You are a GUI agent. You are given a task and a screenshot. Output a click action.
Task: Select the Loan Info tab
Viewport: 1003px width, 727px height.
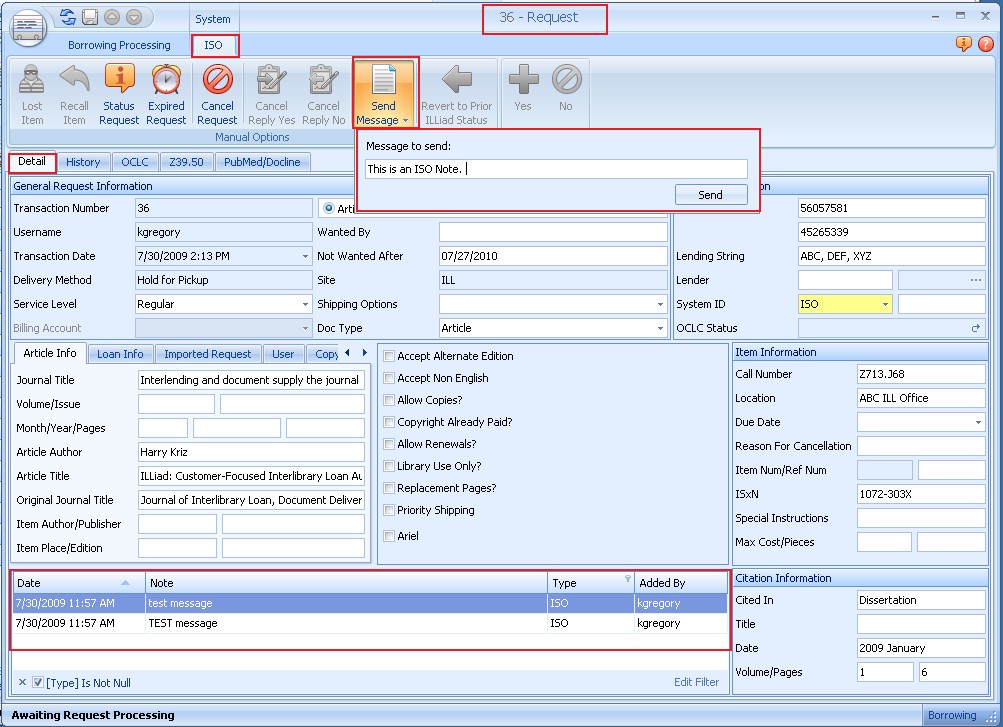click(120, 354)
